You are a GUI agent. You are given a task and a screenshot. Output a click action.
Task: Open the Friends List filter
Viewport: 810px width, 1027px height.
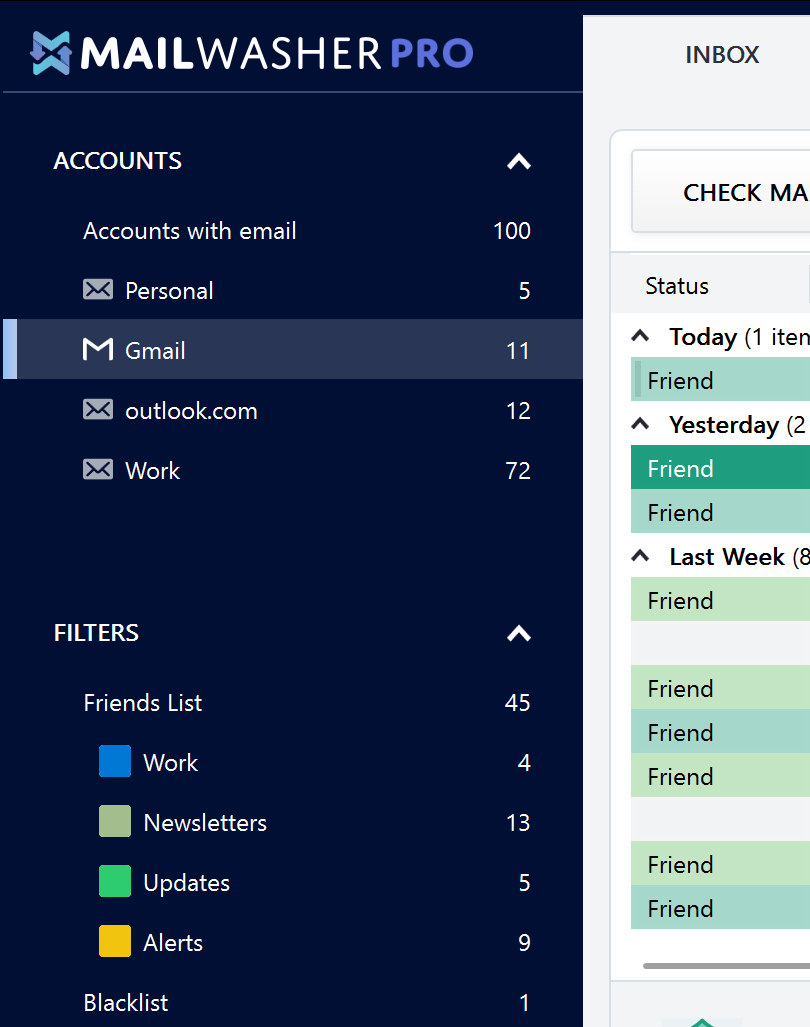point(293,703)
